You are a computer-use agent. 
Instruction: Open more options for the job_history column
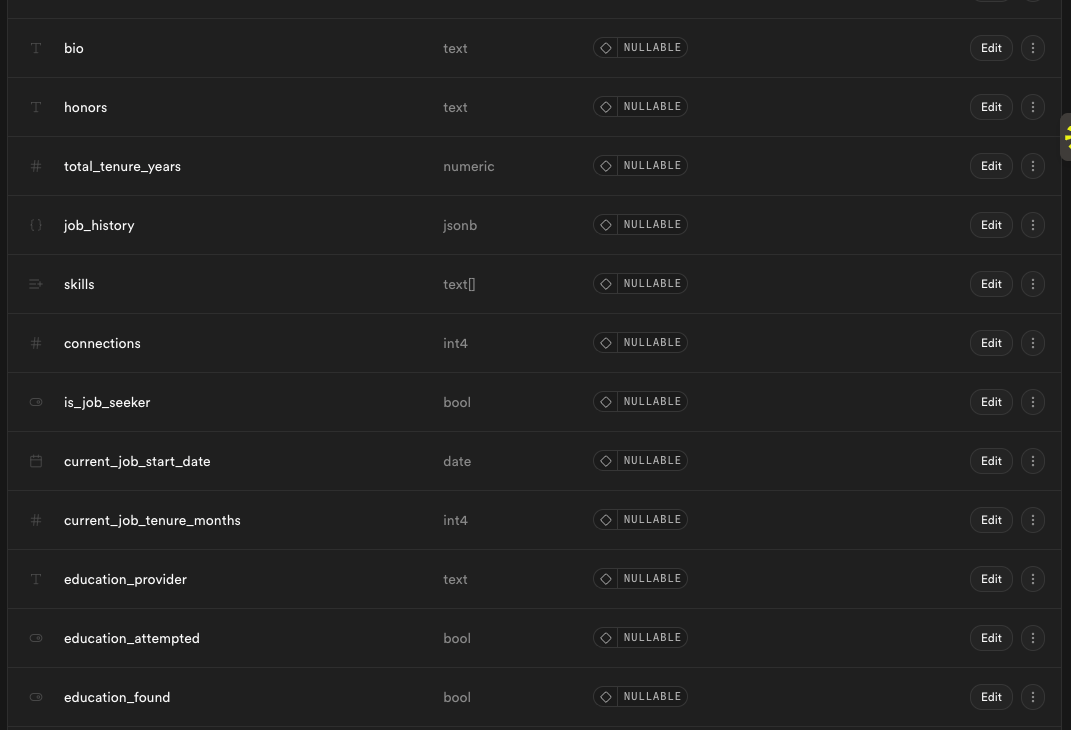click(x=1032, y=225)
